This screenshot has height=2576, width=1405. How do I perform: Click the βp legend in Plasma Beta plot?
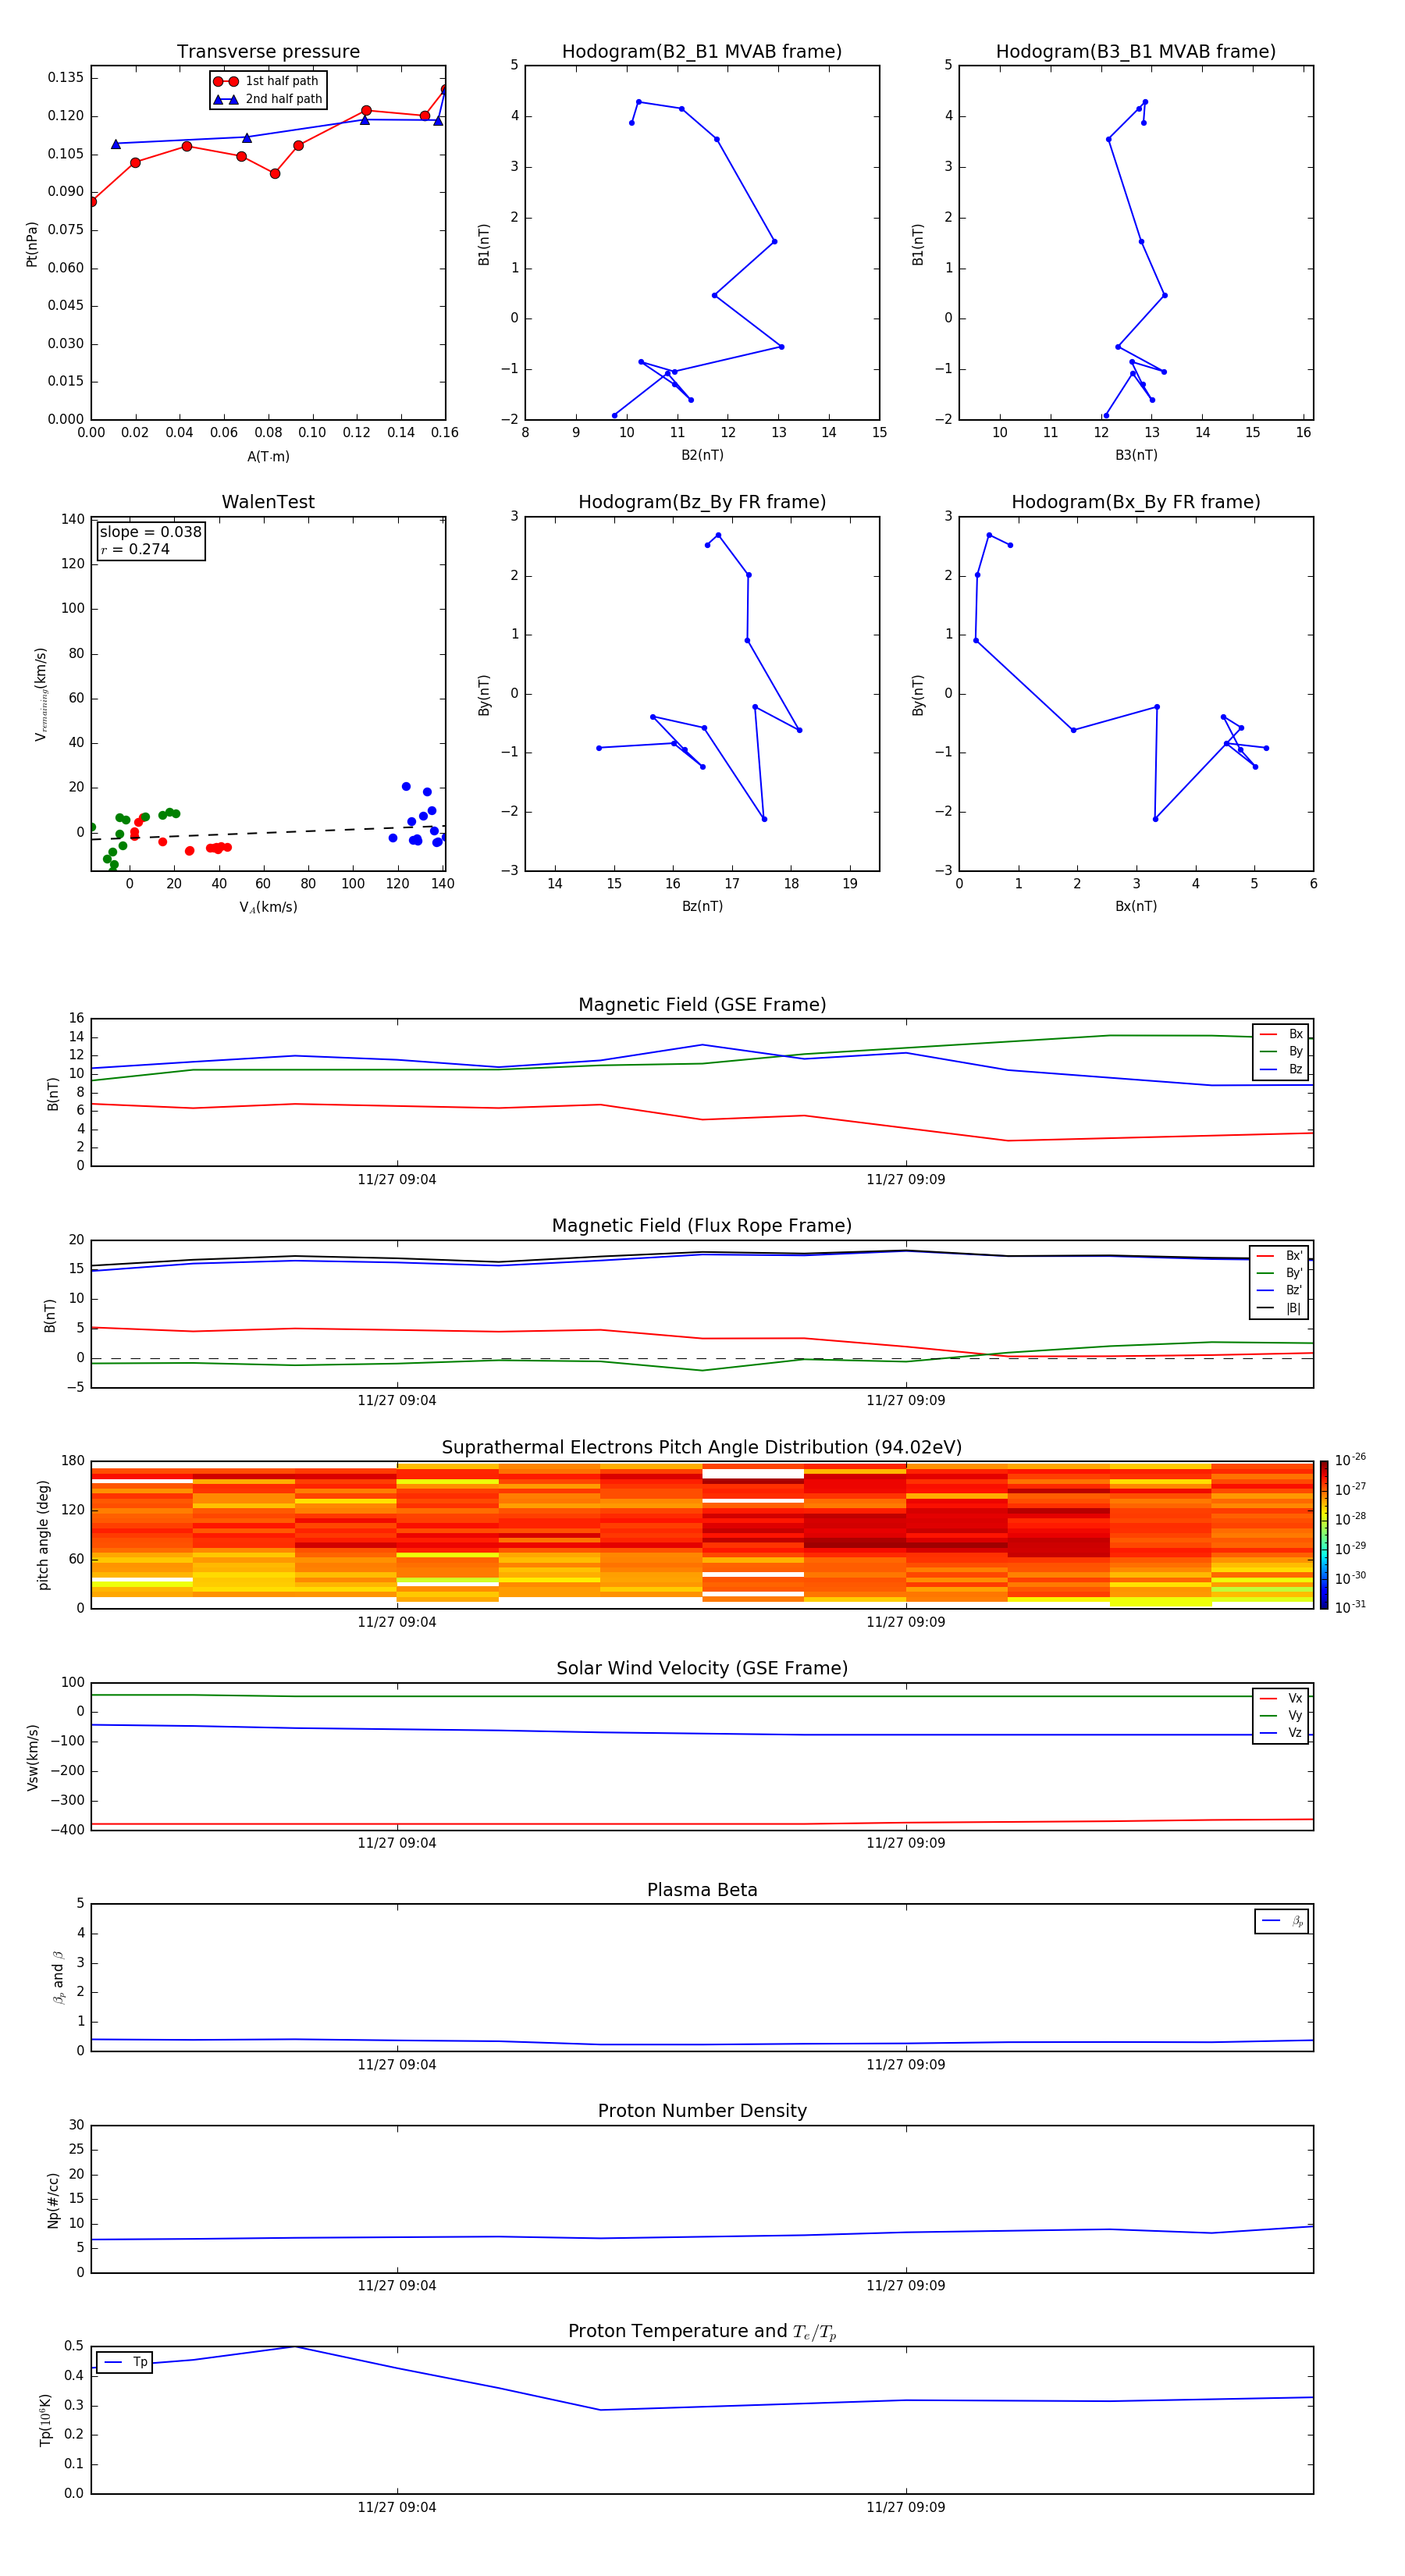[1282, 1921]
